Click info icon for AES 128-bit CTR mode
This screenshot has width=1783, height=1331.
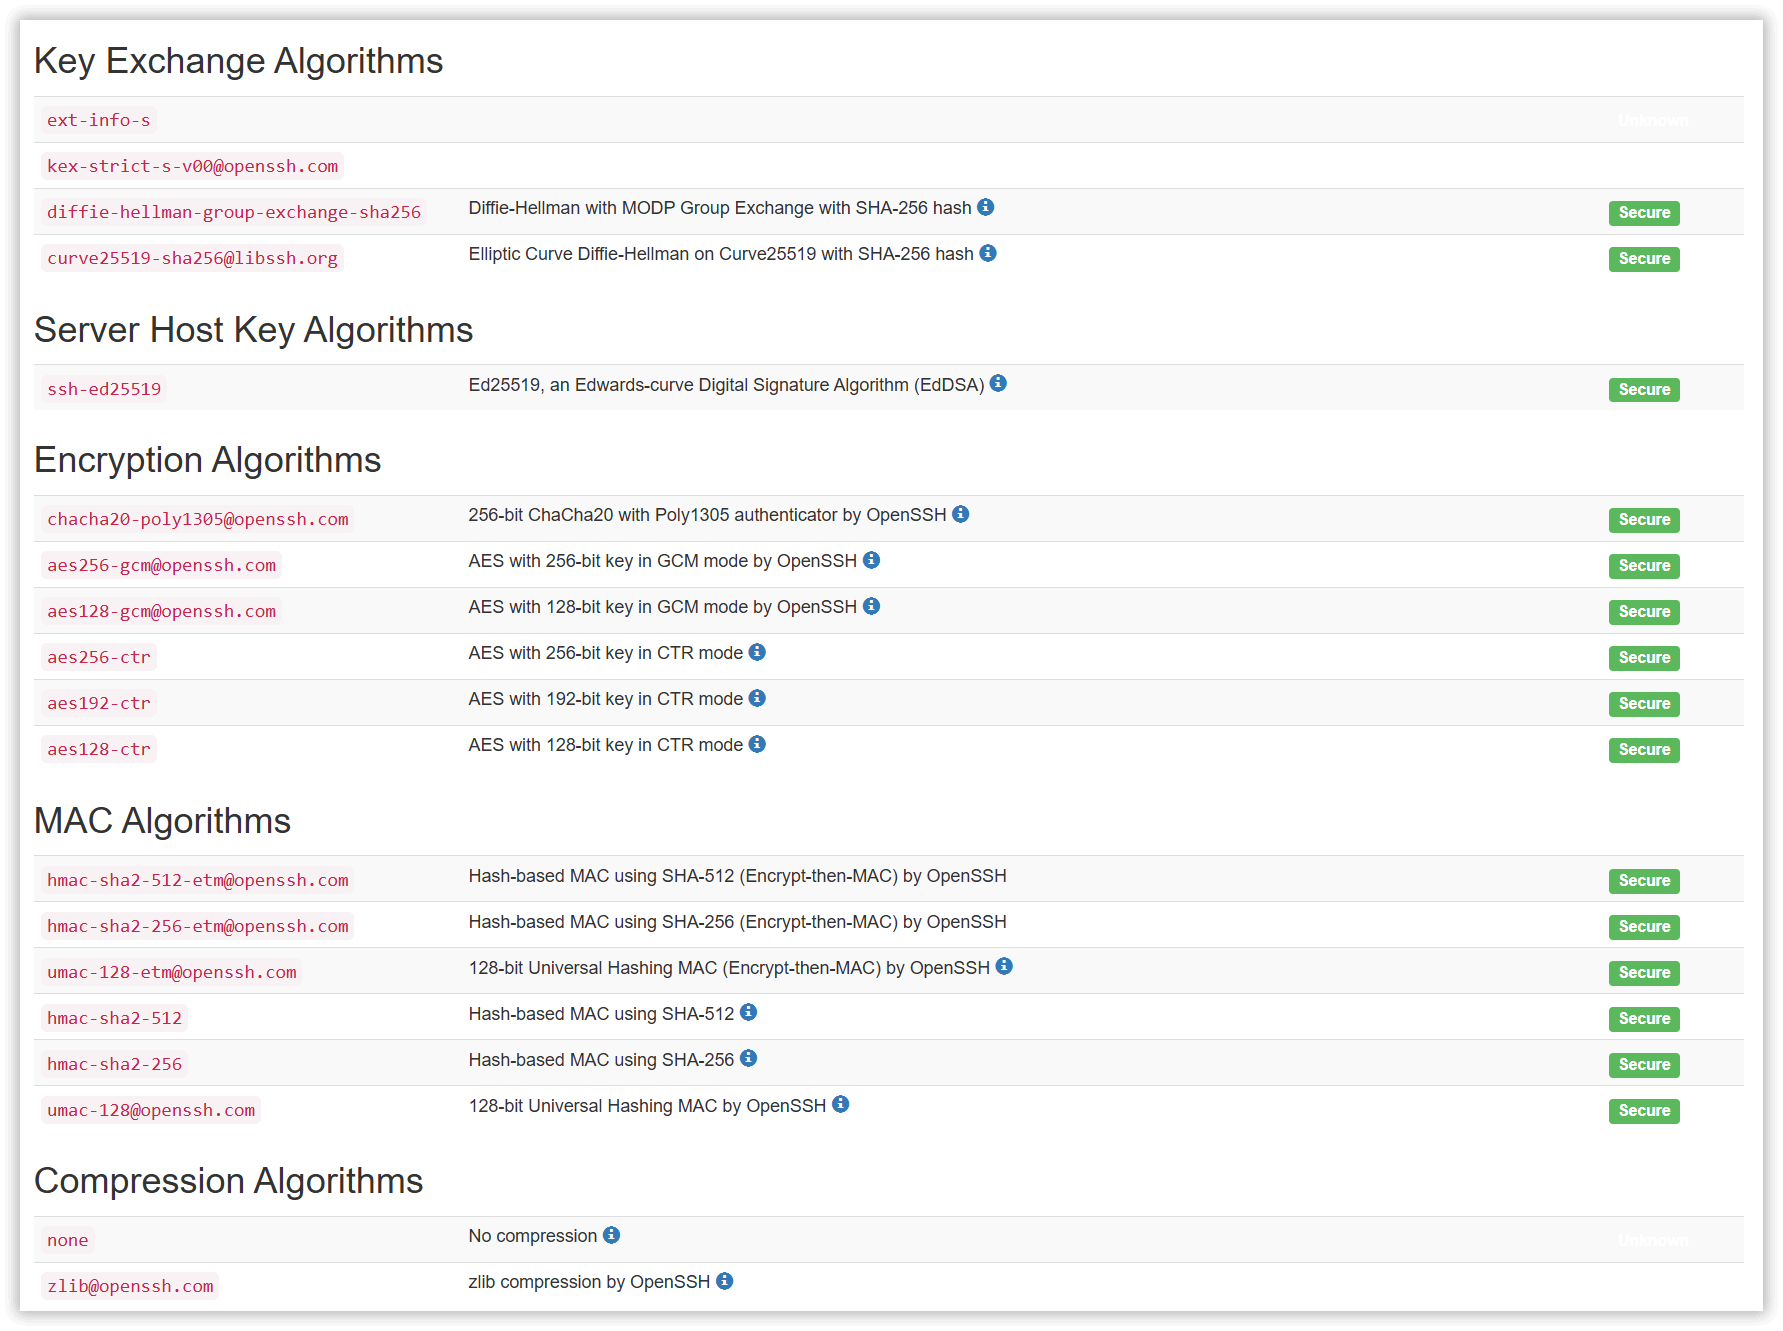point(757,744)
